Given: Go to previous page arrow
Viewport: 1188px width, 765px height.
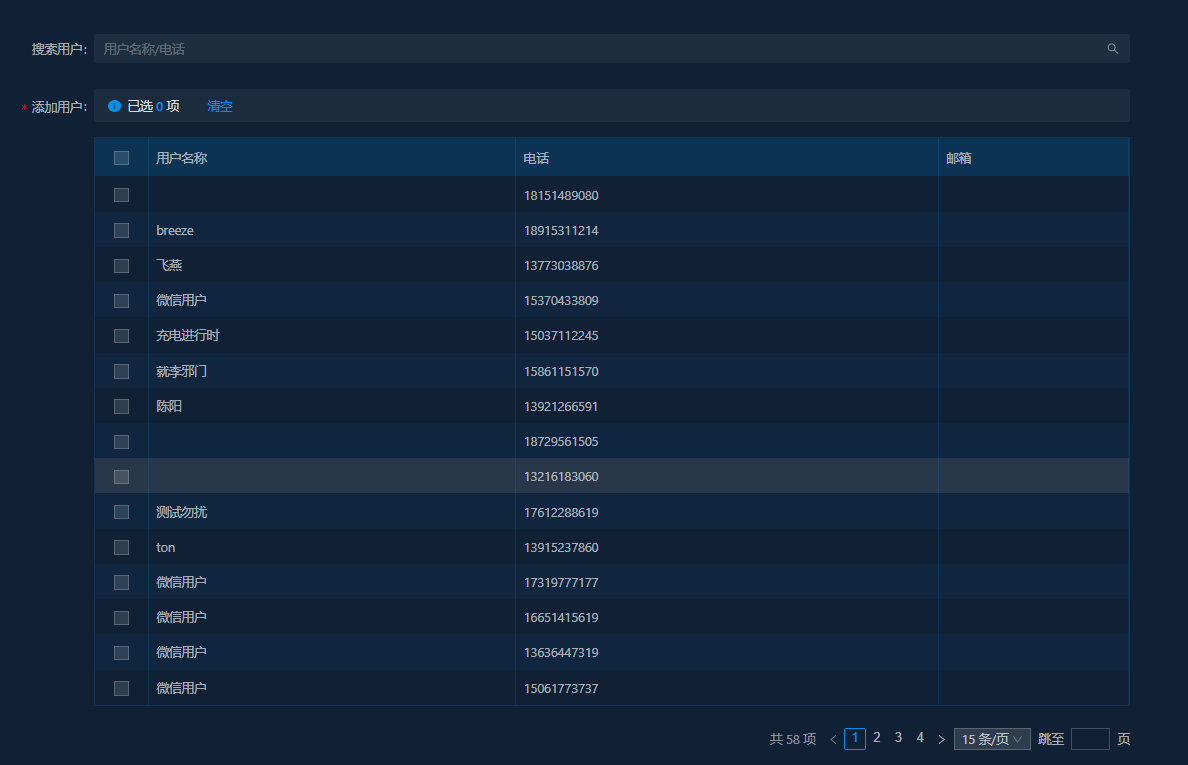Looking at the screenshot, I should click(x=833, y=740).
